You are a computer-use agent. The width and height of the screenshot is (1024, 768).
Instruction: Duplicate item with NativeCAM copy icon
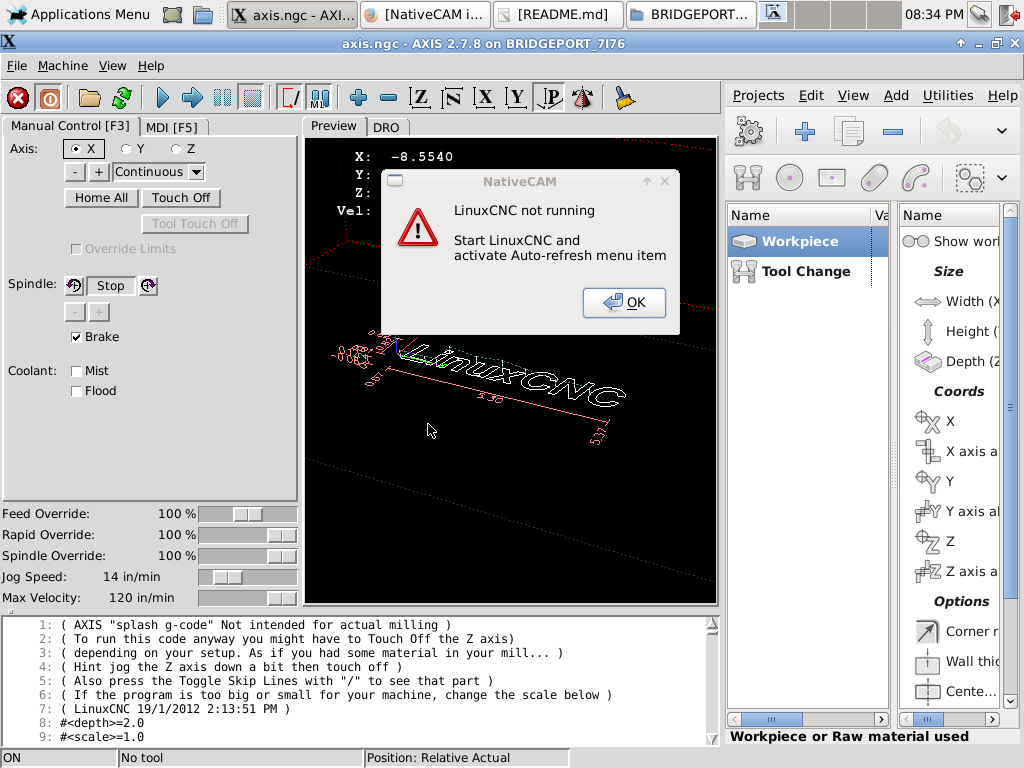pyautogui.click(x=849, y=131)
